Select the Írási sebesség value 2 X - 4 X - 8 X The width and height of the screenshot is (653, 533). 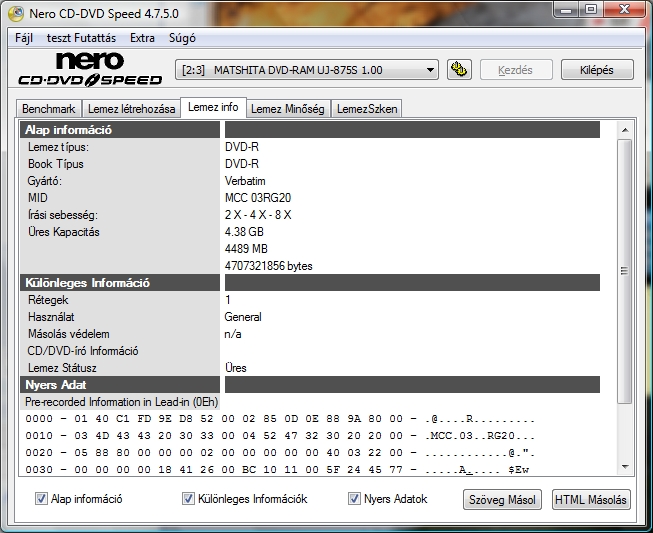(258, 215)
